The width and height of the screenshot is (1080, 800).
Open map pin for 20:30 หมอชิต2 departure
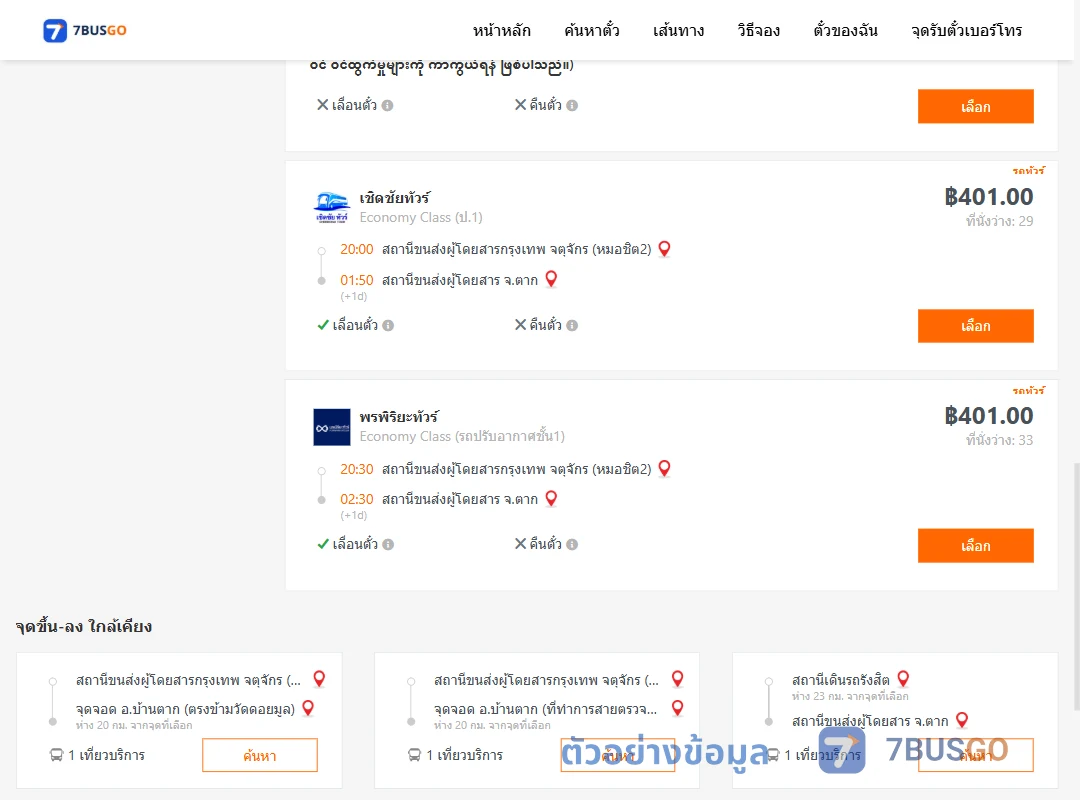click(x=664, y=469)
